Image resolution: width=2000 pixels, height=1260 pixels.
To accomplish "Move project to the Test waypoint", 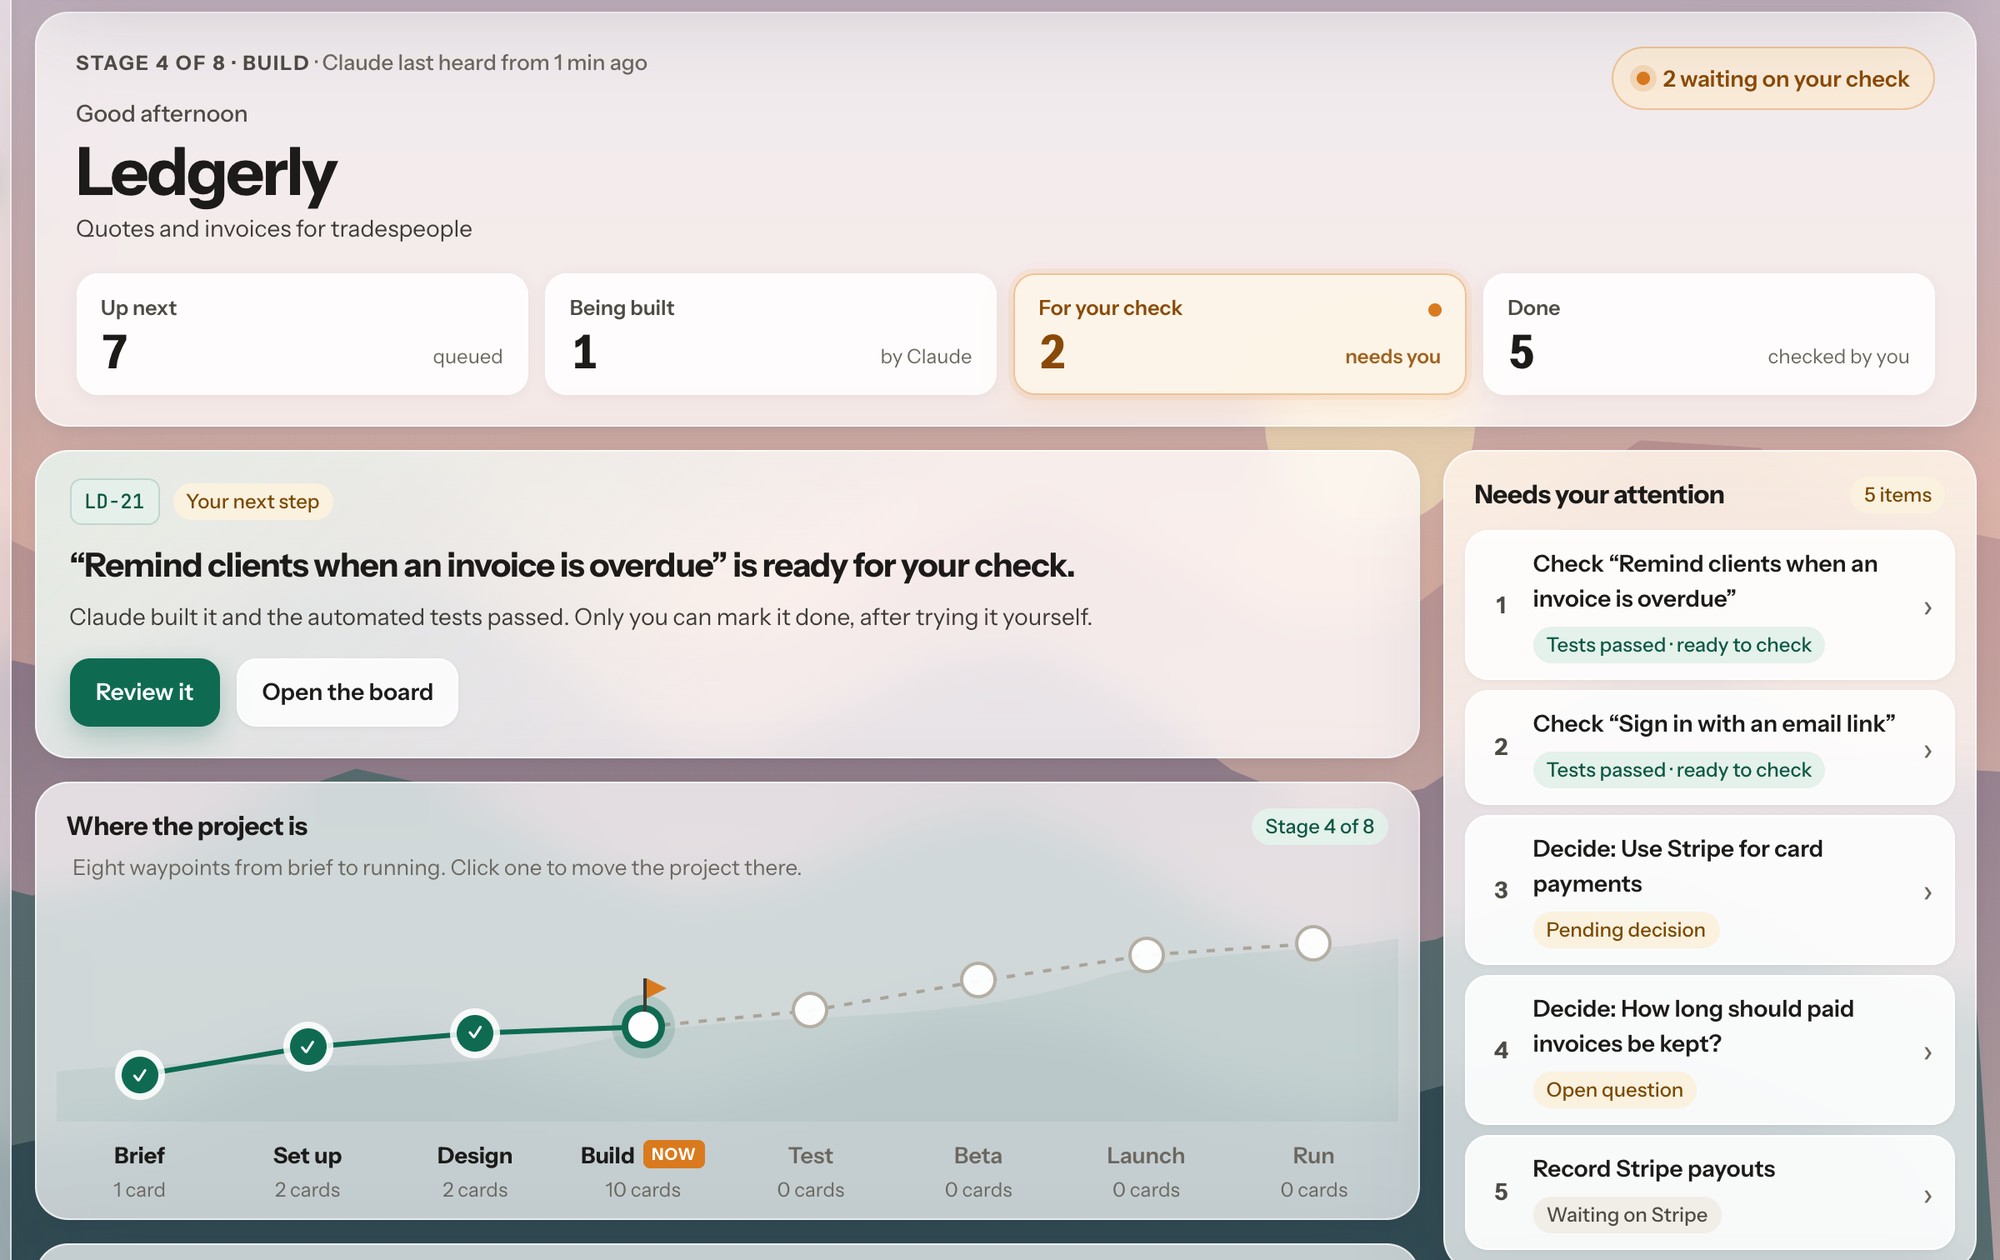I will (810, 1010).
